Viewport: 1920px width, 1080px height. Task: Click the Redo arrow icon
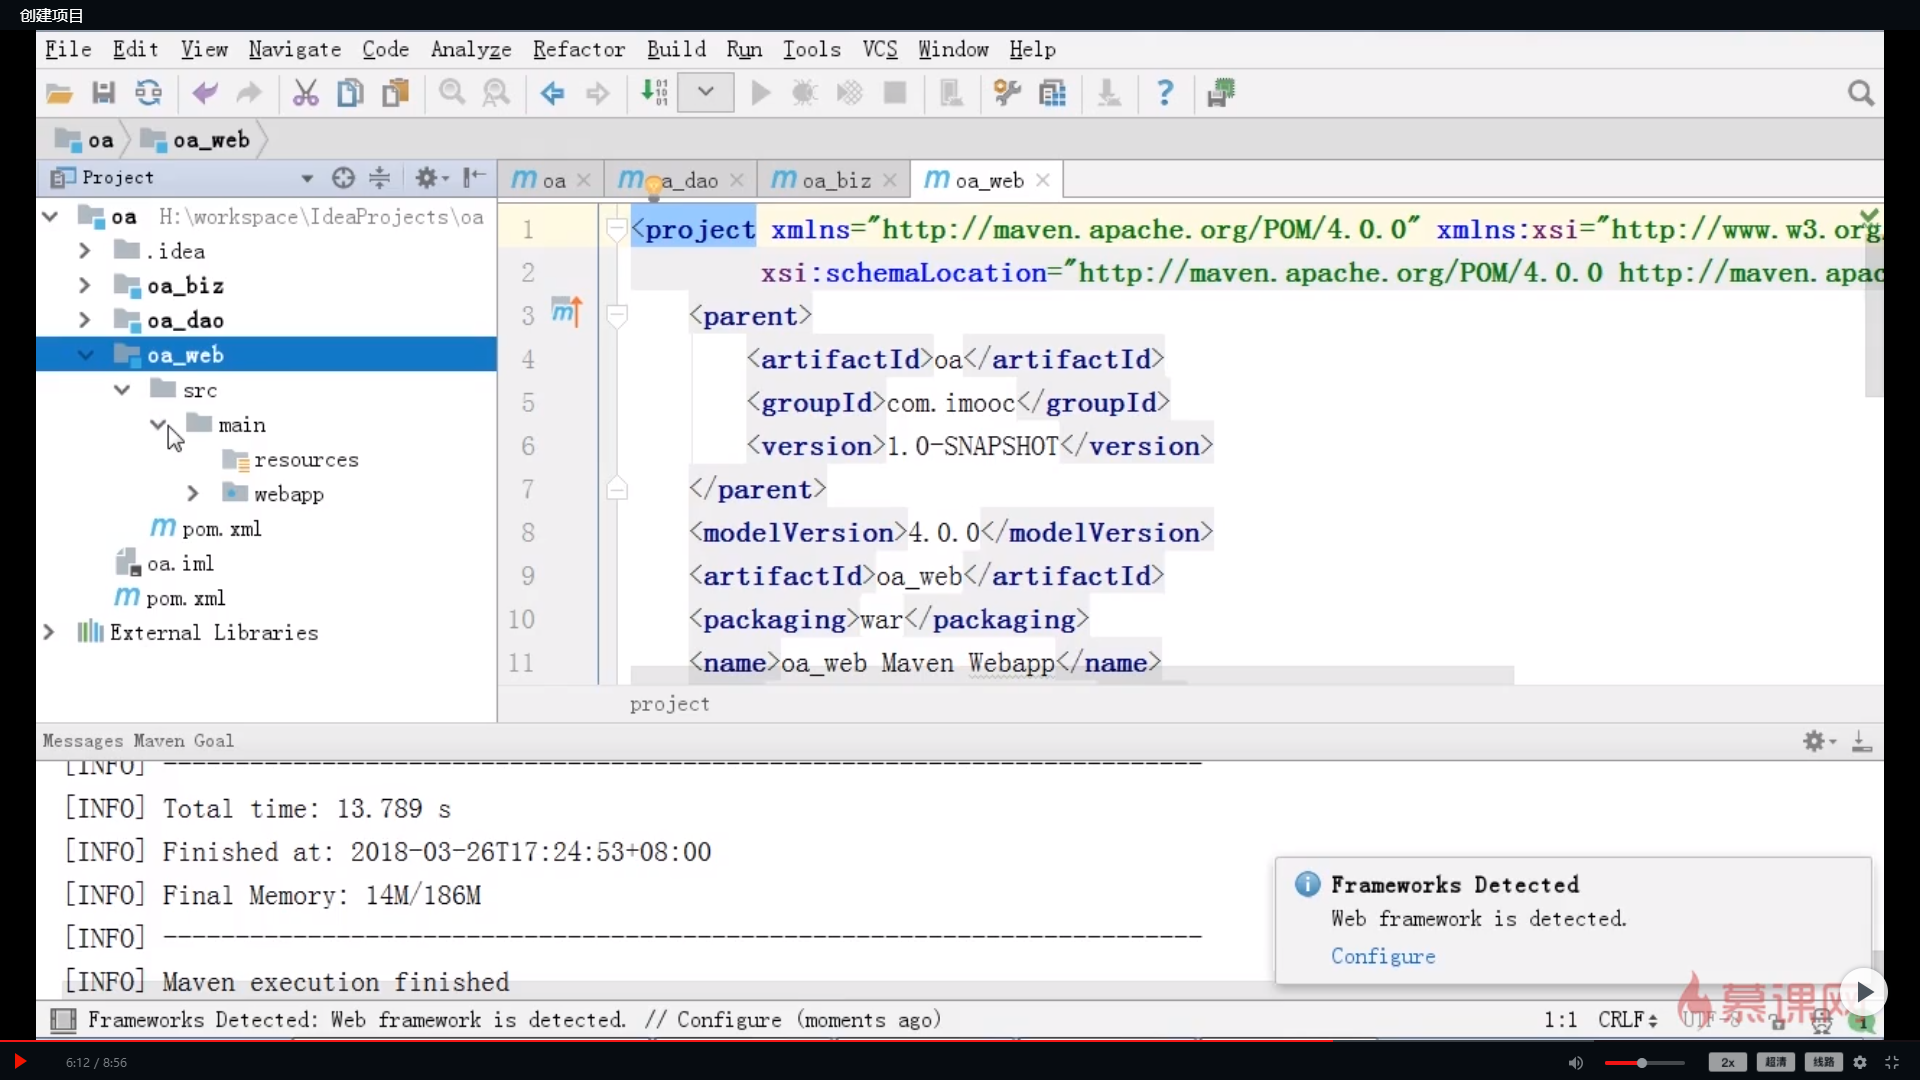pos(248,94)
